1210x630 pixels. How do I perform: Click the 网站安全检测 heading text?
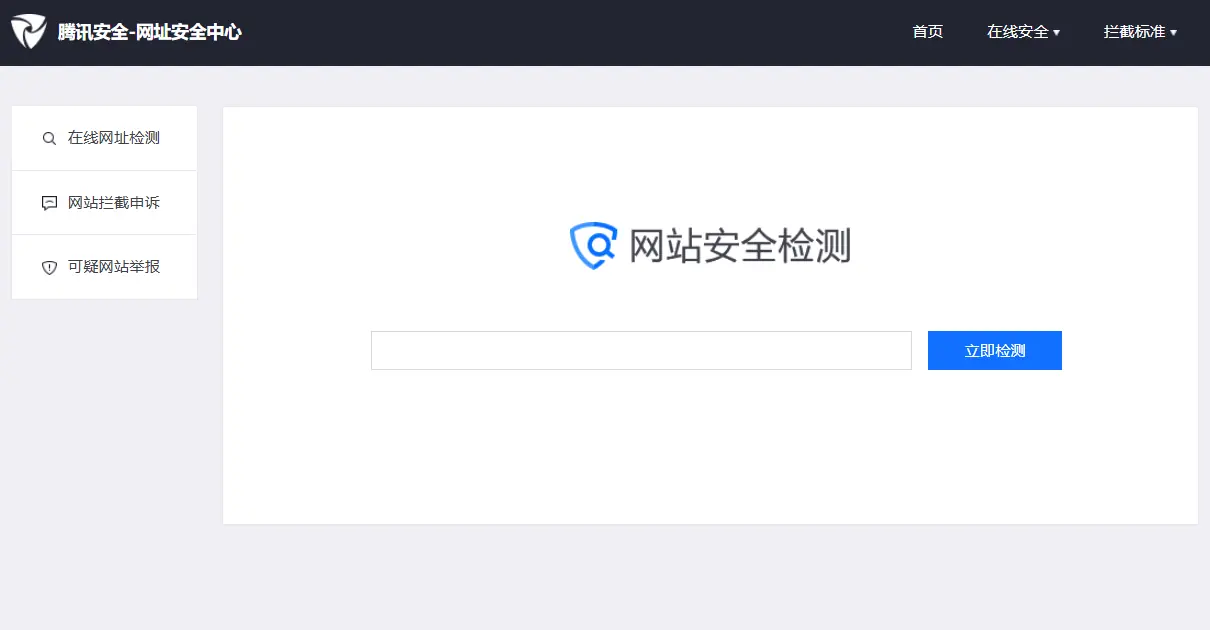[740, 246]
